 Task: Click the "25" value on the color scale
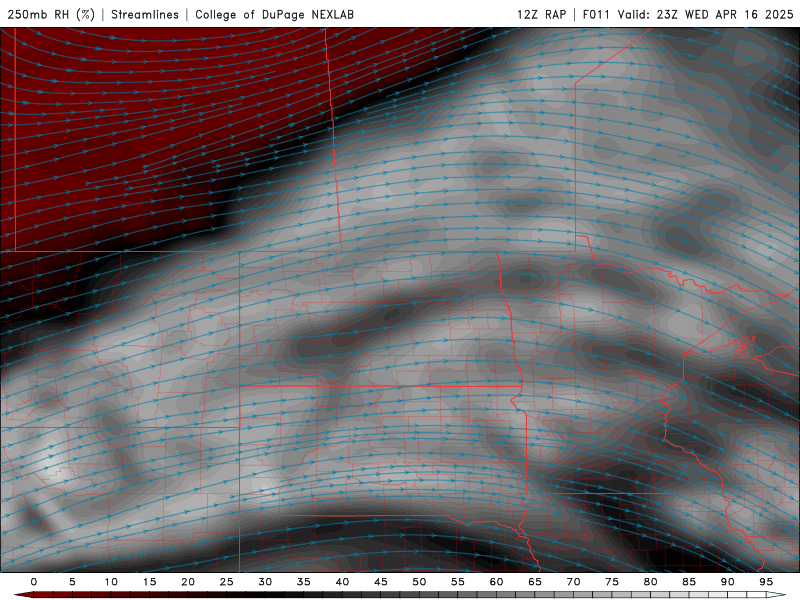(x=227, y=582)
